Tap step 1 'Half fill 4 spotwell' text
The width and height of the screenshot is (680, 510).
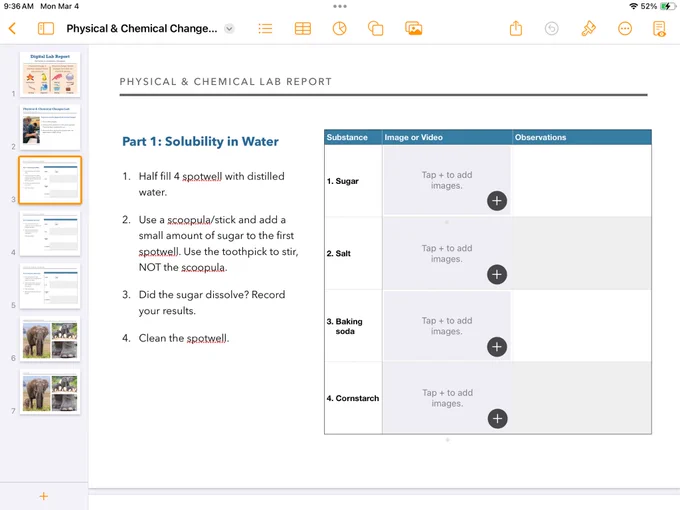pos(212,184)
